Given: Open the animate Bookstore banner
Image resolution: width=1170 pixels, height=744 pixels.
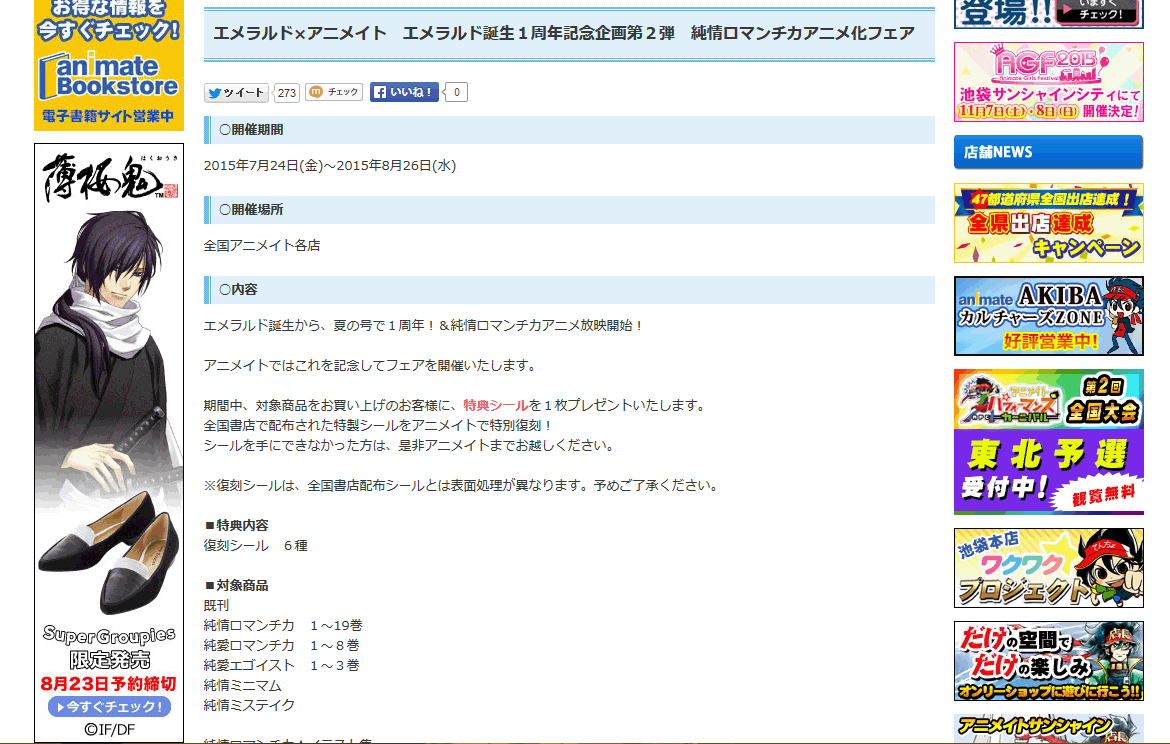Looking at the screenshot, I should 109,66.
